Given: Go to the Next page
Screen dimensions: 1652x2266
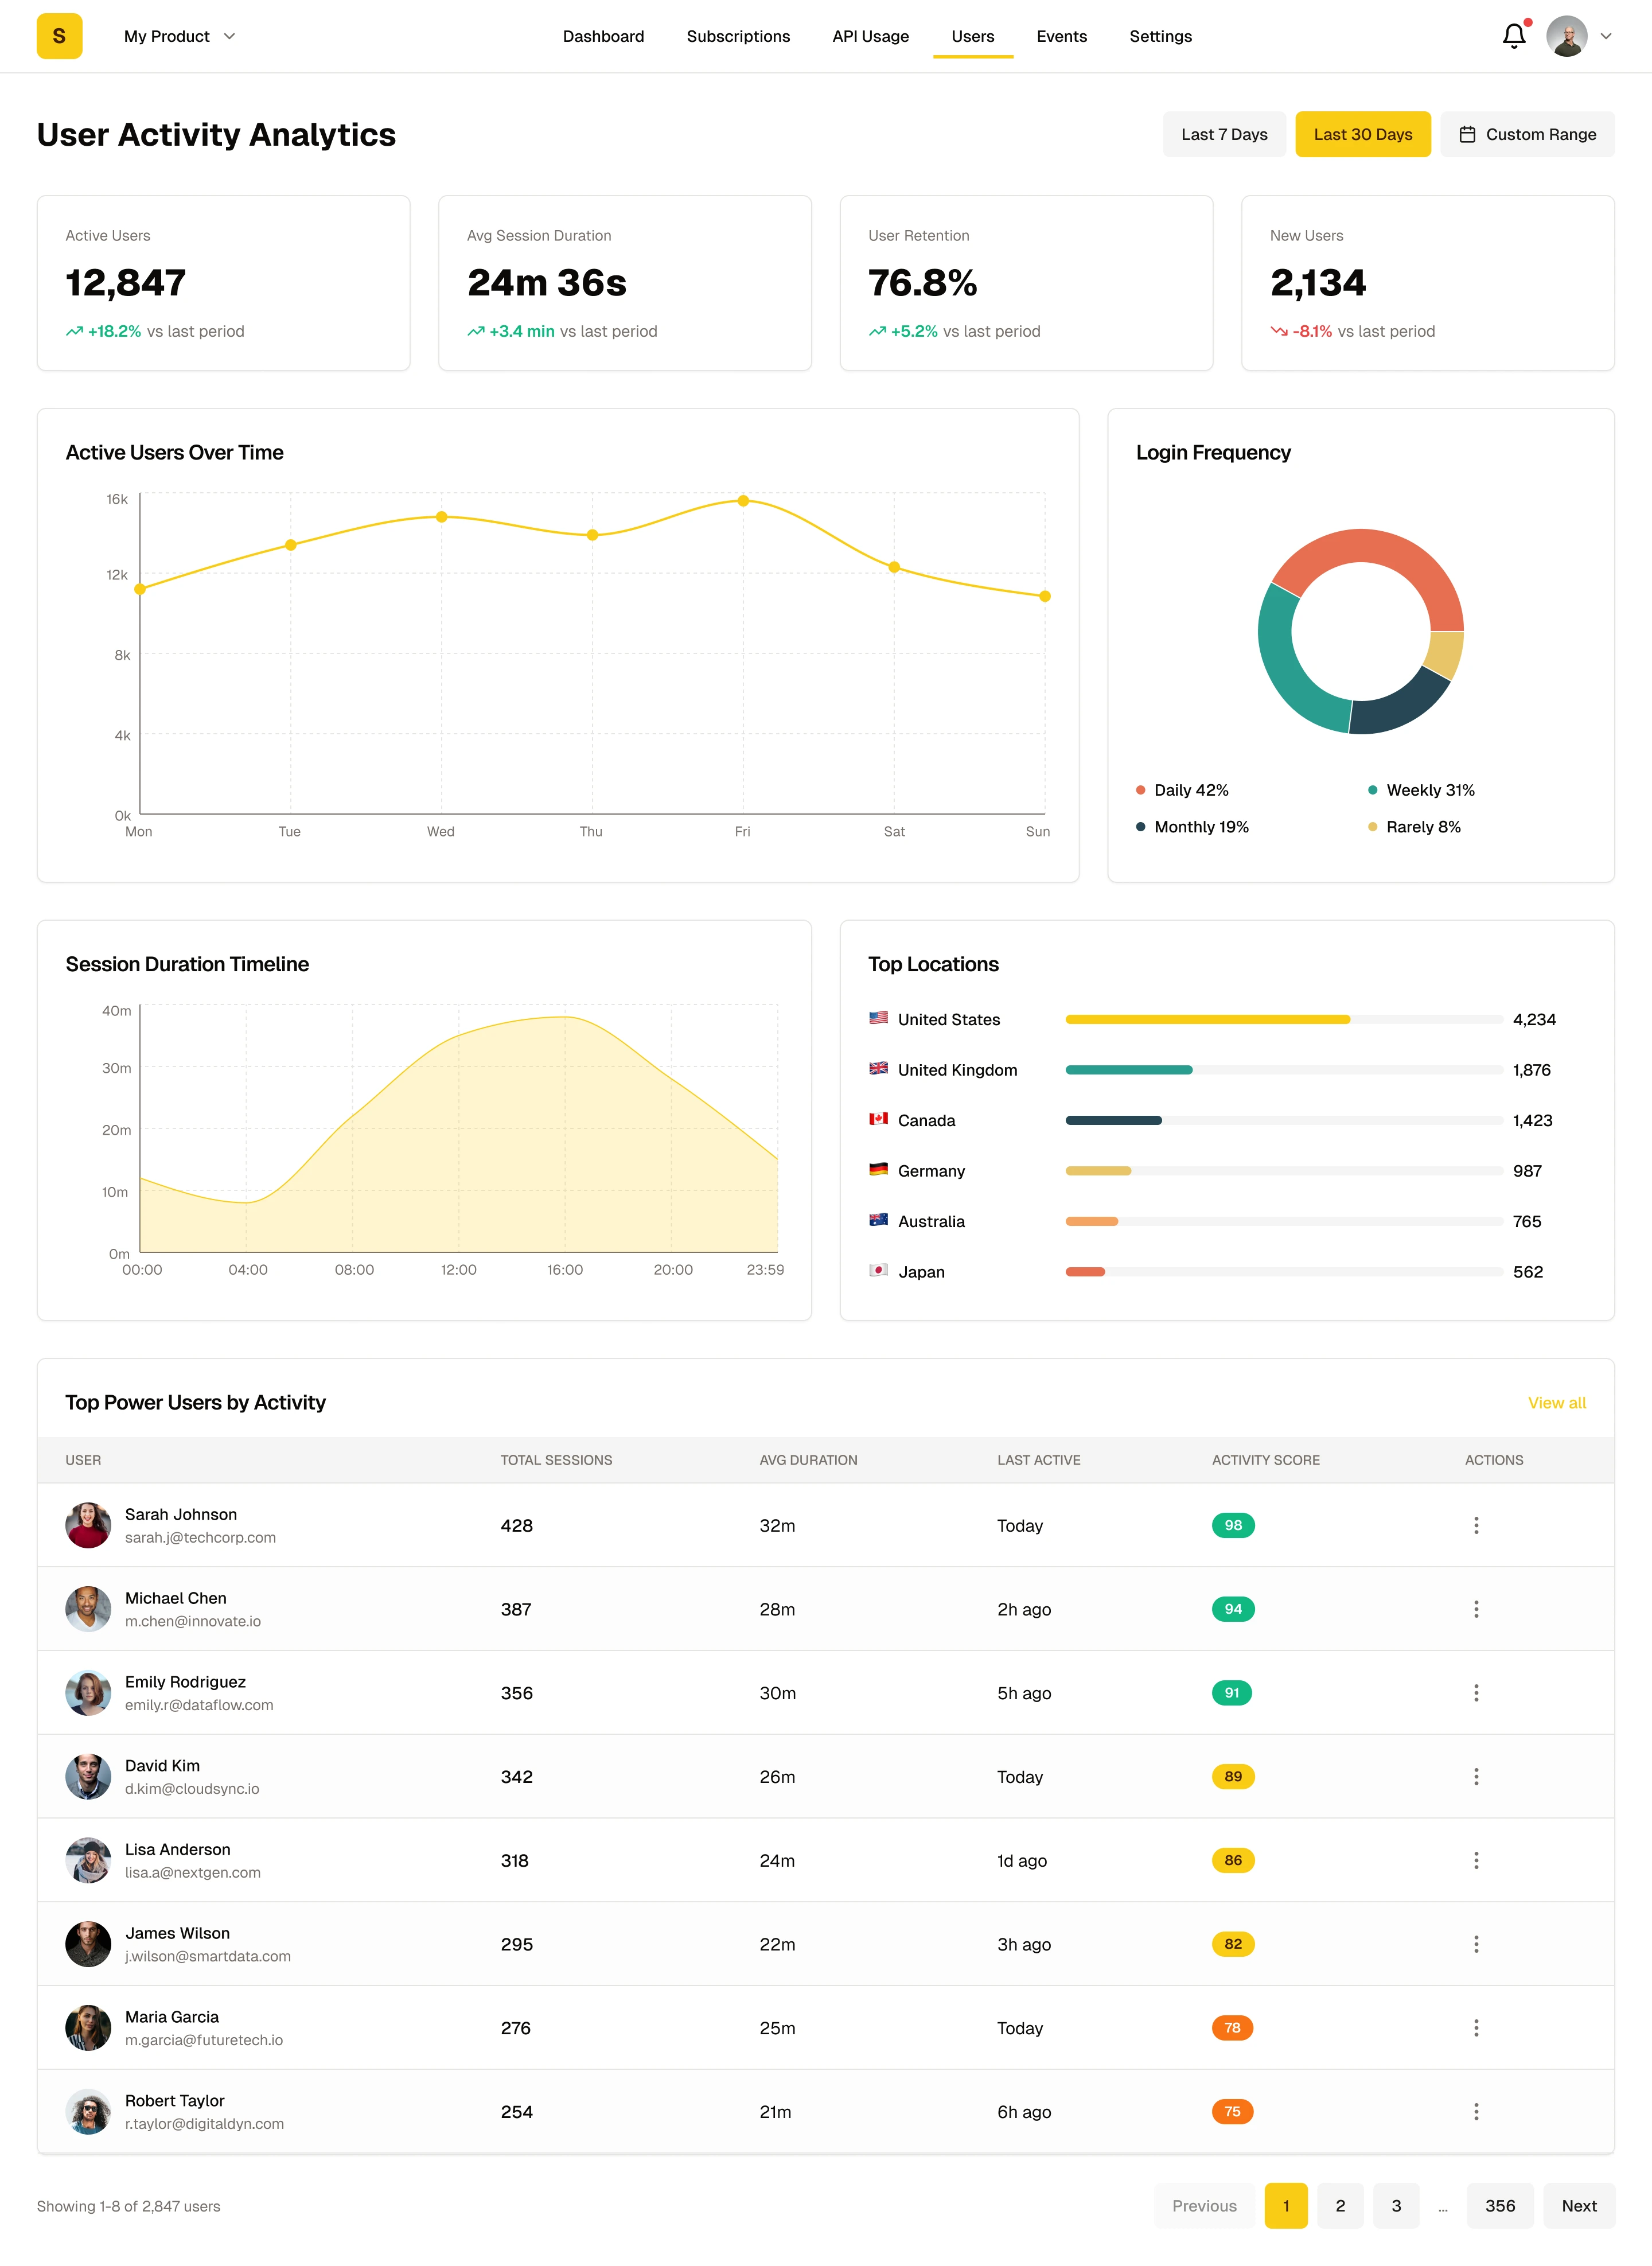Looking at the screenshot, I should click(x=1578, y=2205).
